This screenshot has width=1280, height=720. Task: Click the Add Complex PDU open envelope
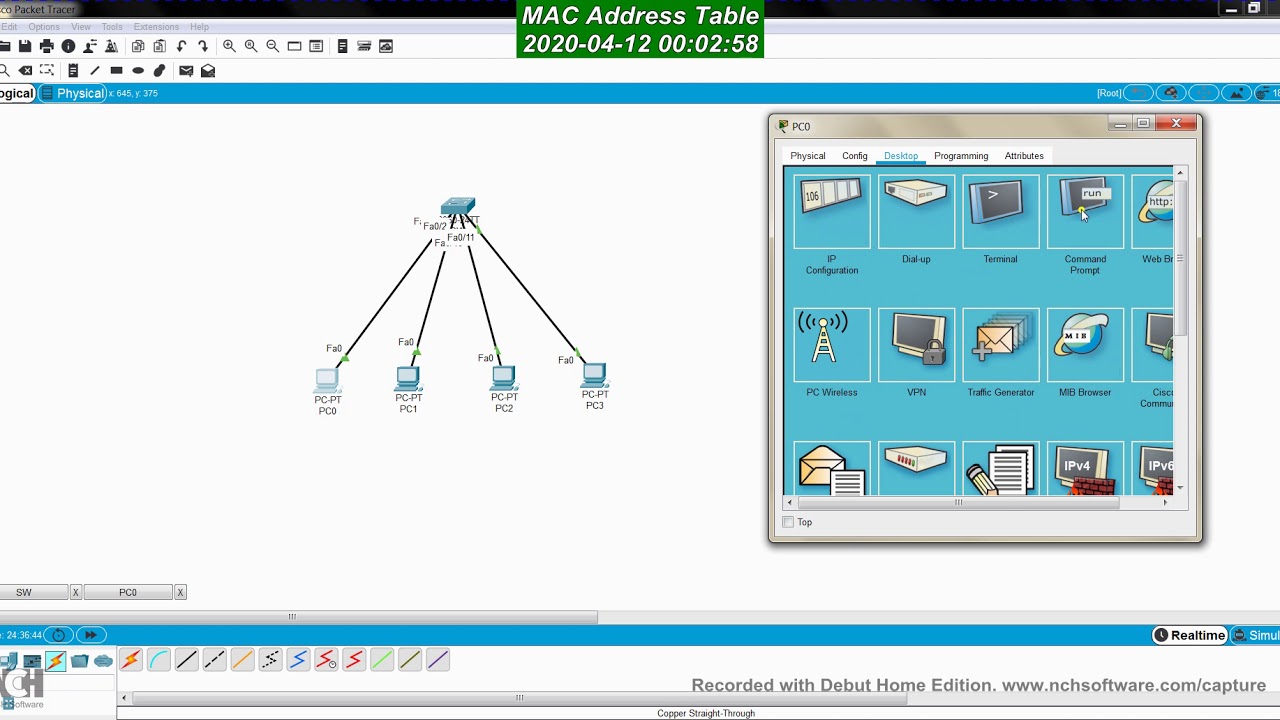click(x=208, y=70)
